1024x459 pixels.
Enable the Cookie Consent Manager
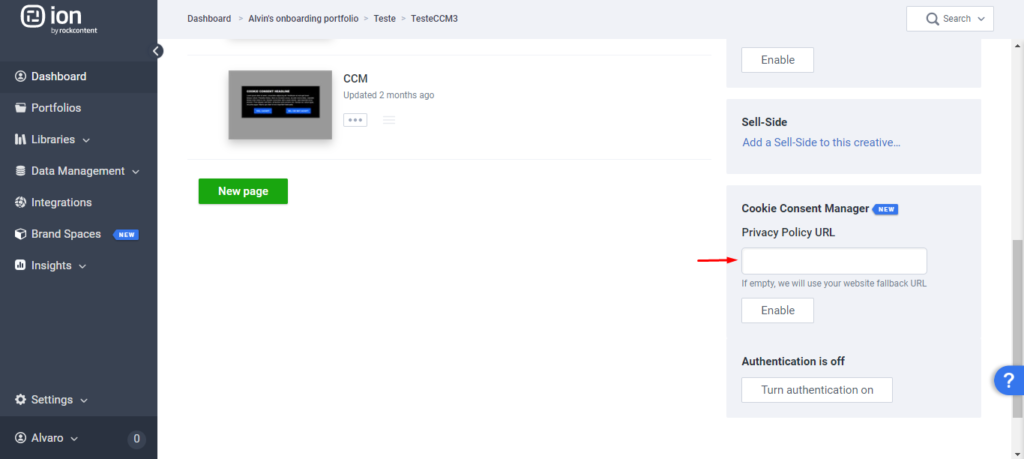[x=777, y=311]
